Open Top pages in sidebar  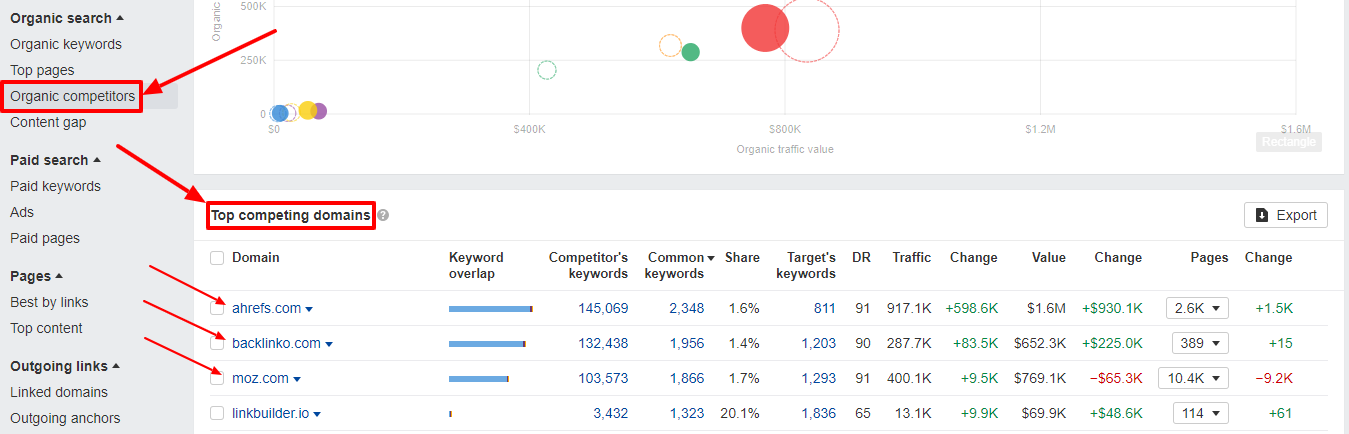tap(42, 70)
